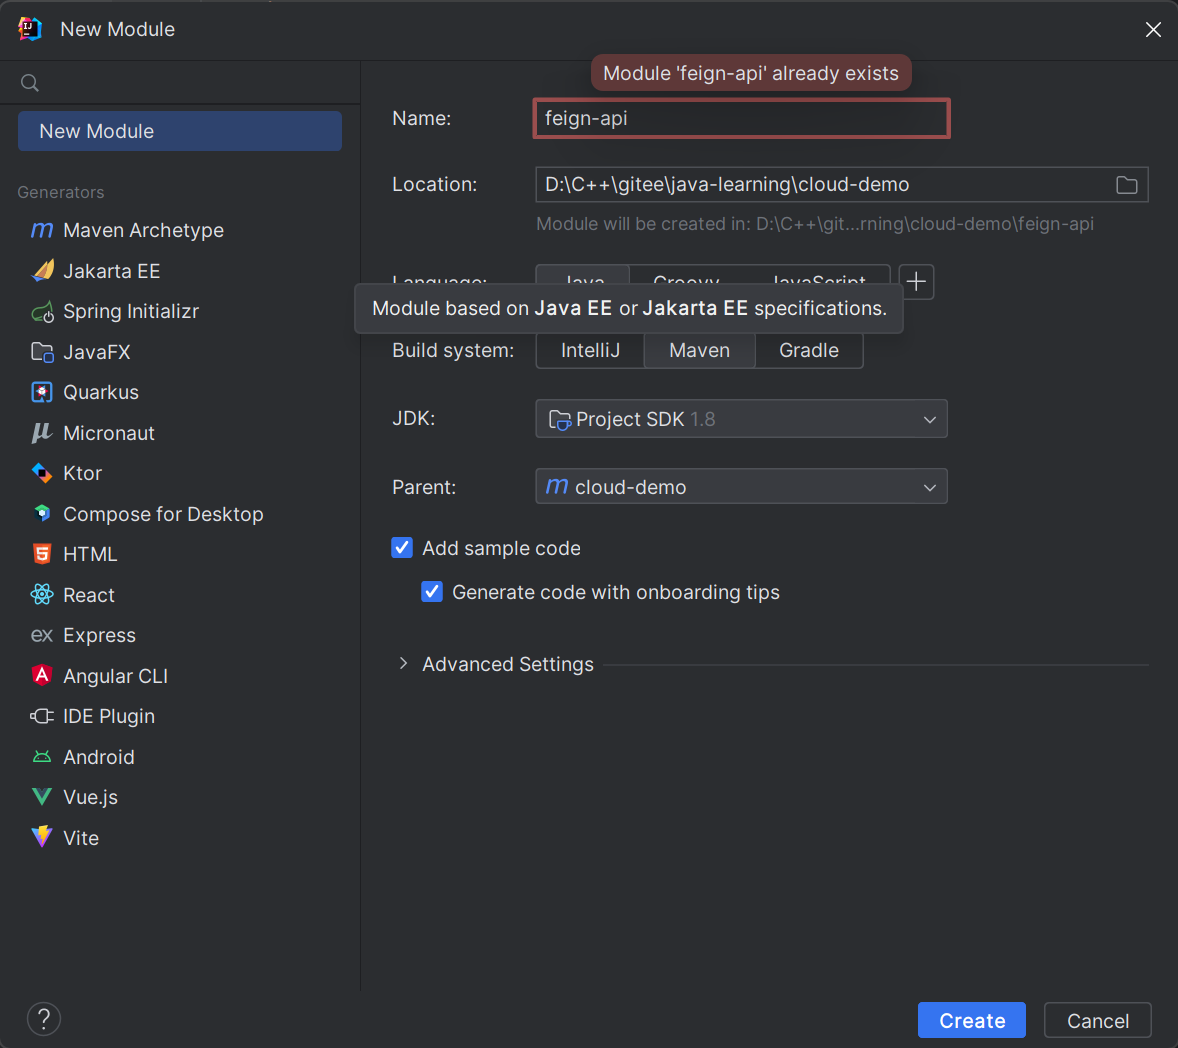The height and width of the screenshot is (1048, 1178).
Task: Click the Micronaut label text
Action: pos(108,433)
